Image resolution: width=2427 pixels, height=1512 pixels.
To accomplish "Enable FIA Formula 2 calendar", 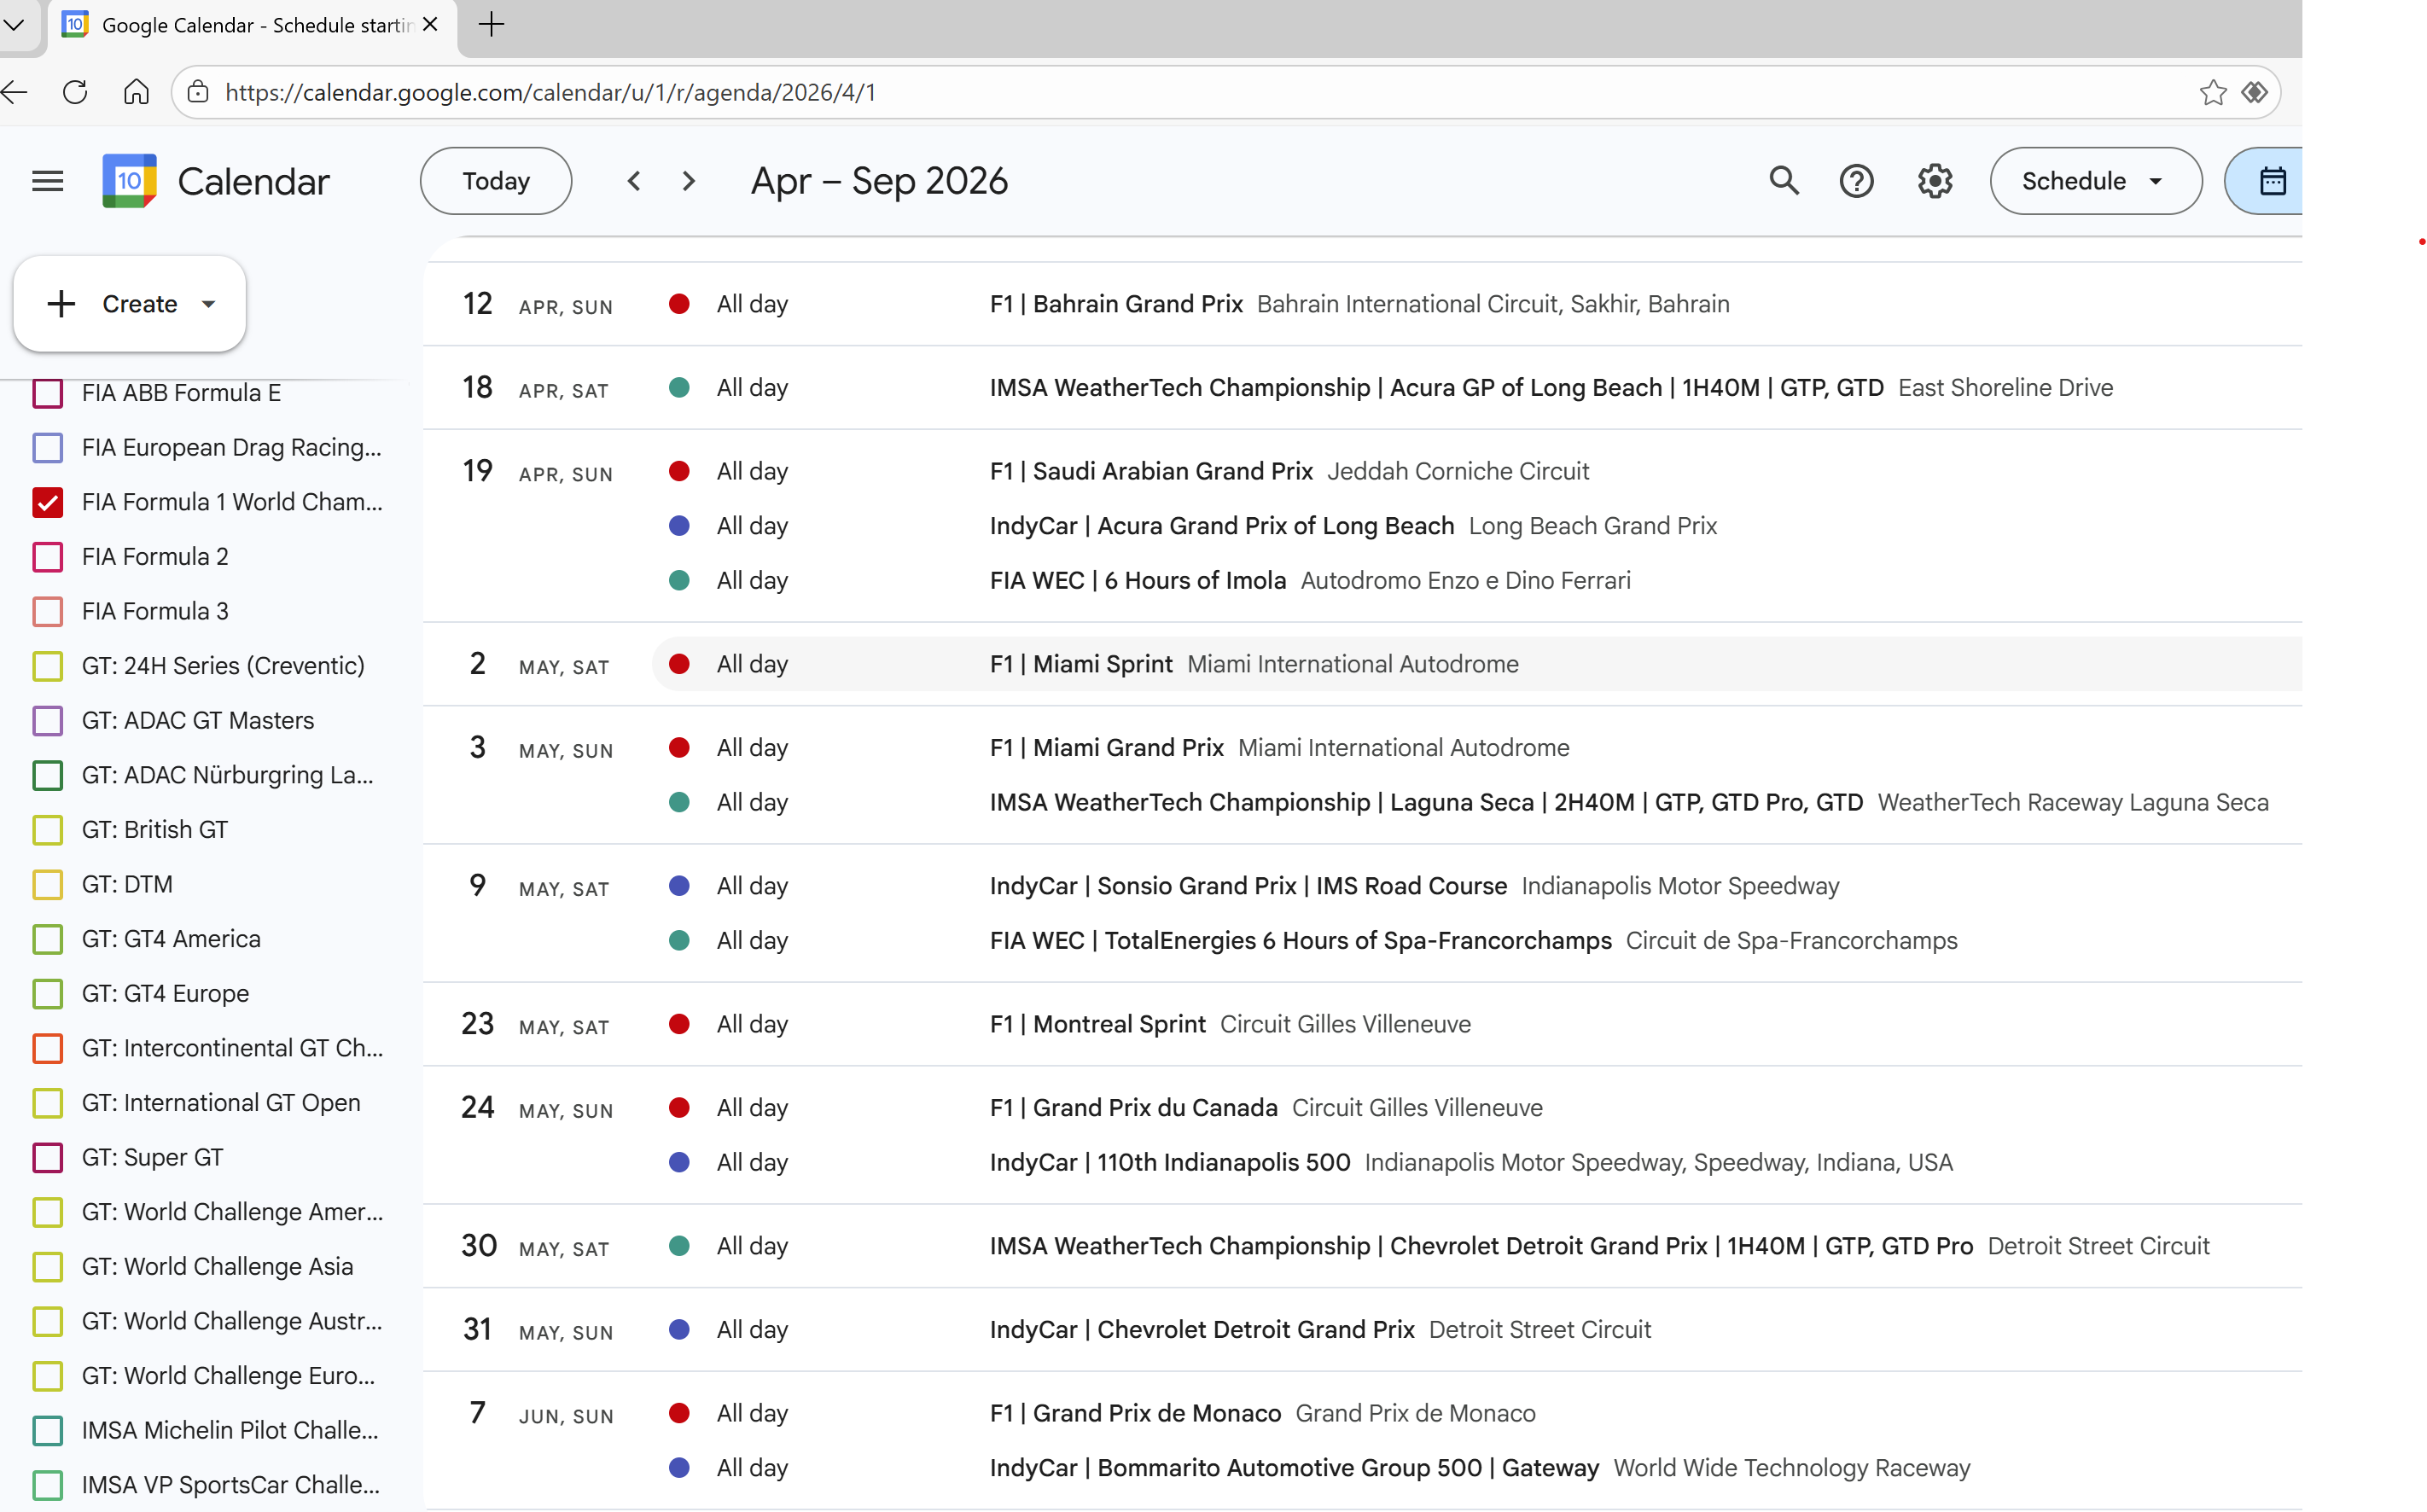I will click(x=48, y=557).
